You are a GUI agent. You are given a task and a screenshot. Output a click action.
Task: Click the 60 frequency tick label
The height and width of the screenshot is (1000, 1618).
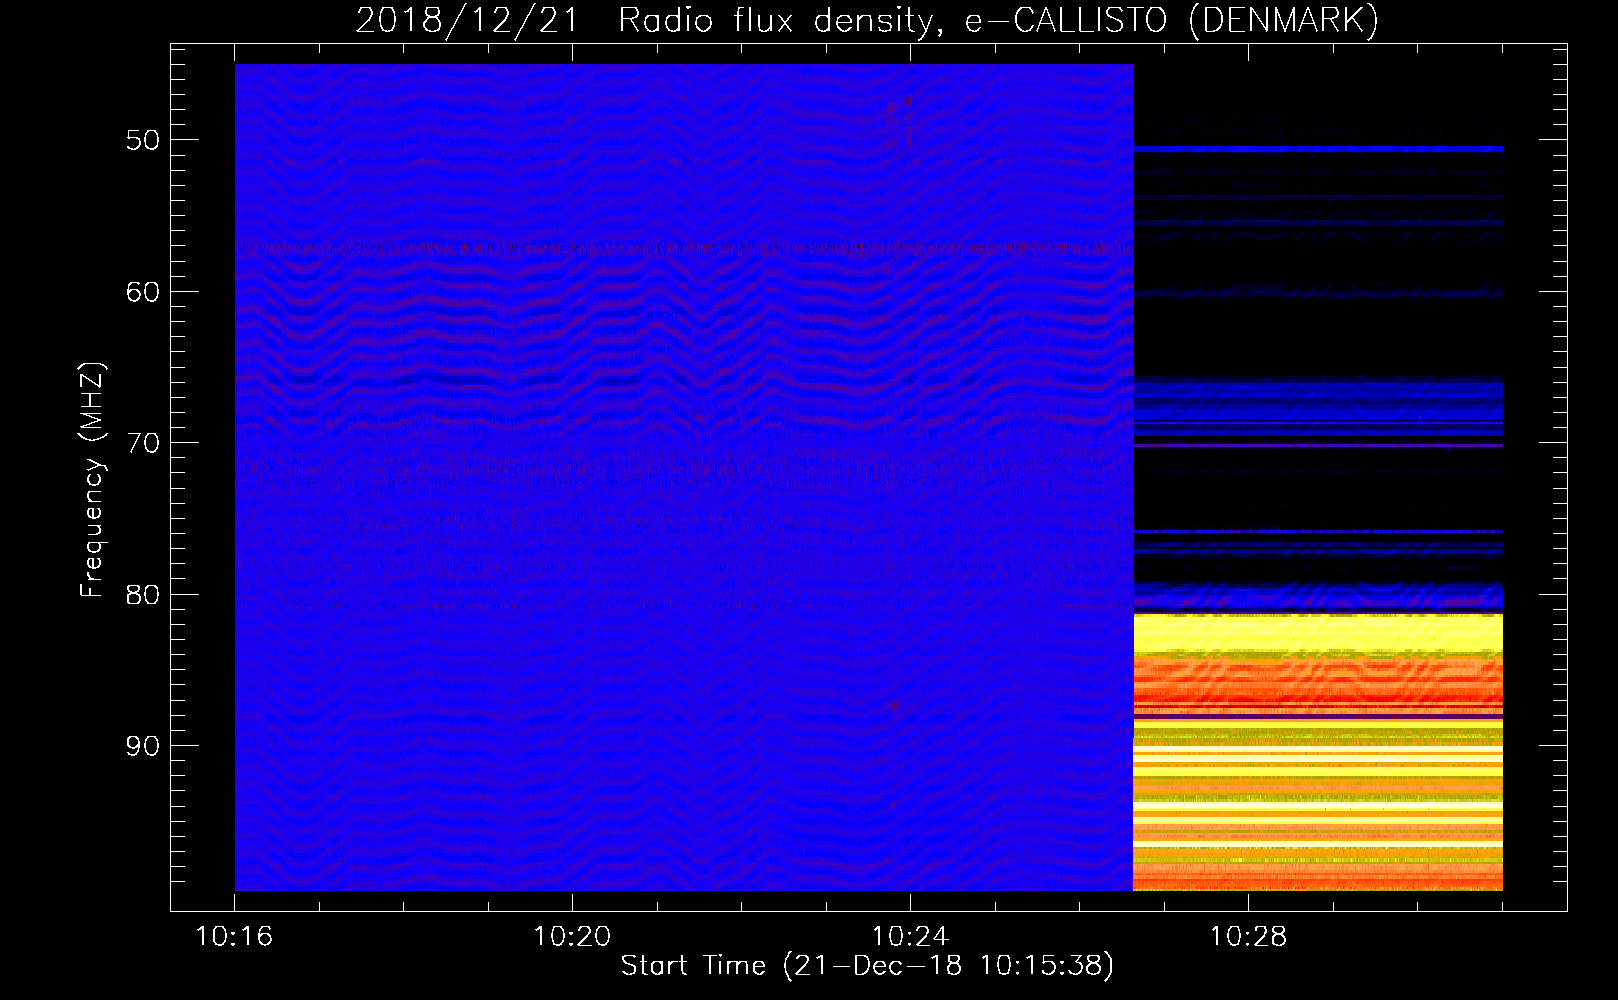click(143, 292)
